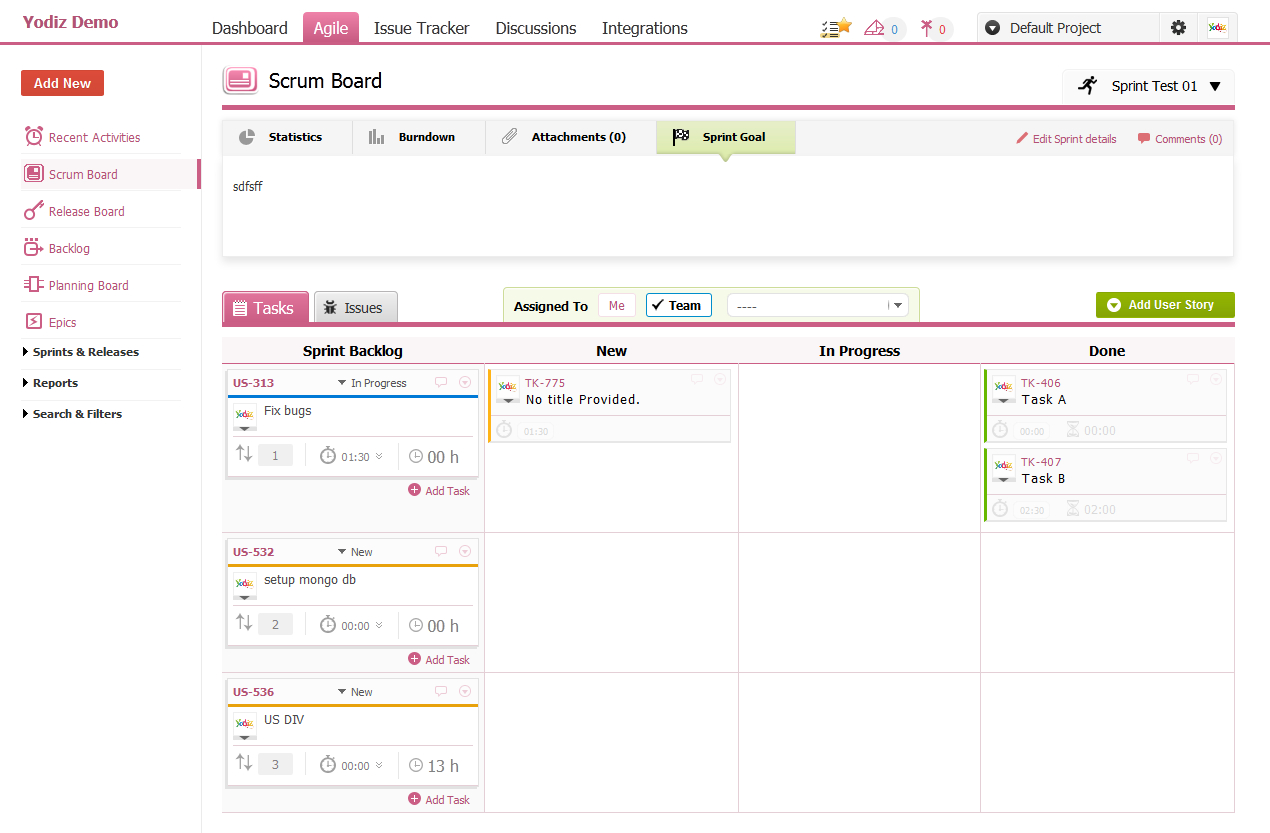This screenshot has height=833, width=1270.
Task: Open Epics from the sidebar
Action: [62, 322]
